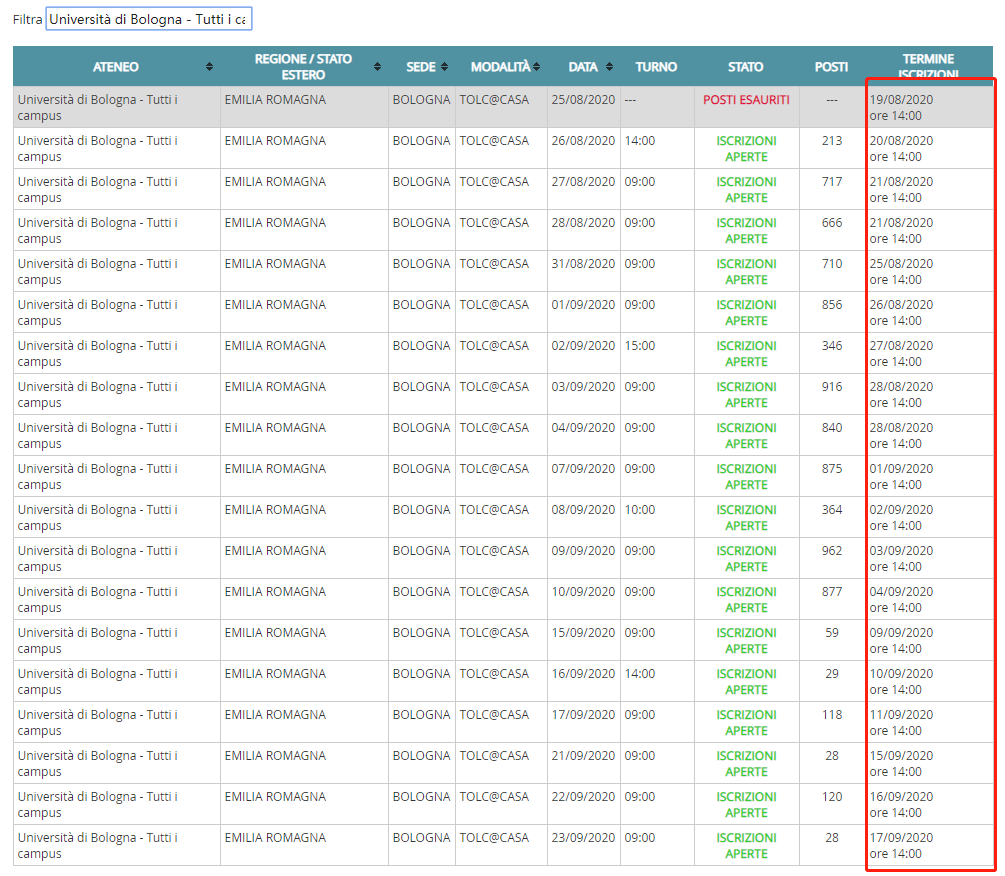1005x876 pixels.
Task: Click the ATENEO column header
Action: click(x=116, y=67)
